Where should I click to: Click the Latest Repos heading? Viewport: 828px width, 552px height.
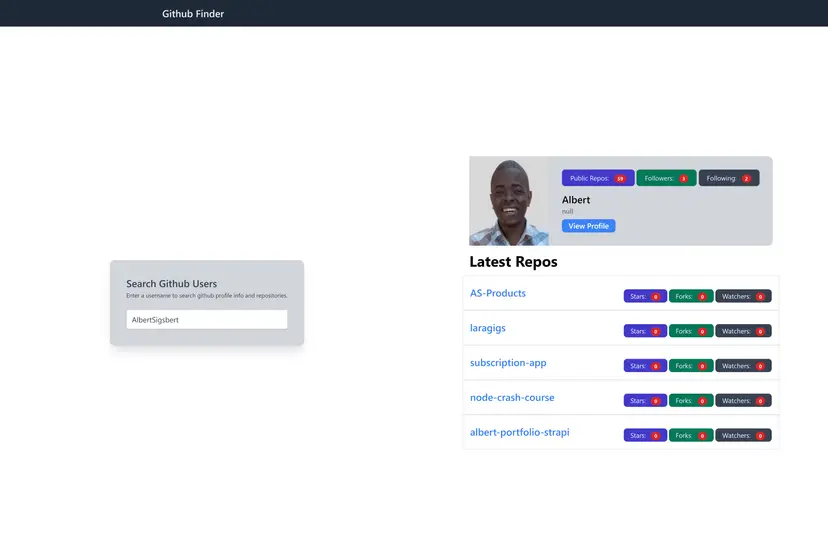513,262
